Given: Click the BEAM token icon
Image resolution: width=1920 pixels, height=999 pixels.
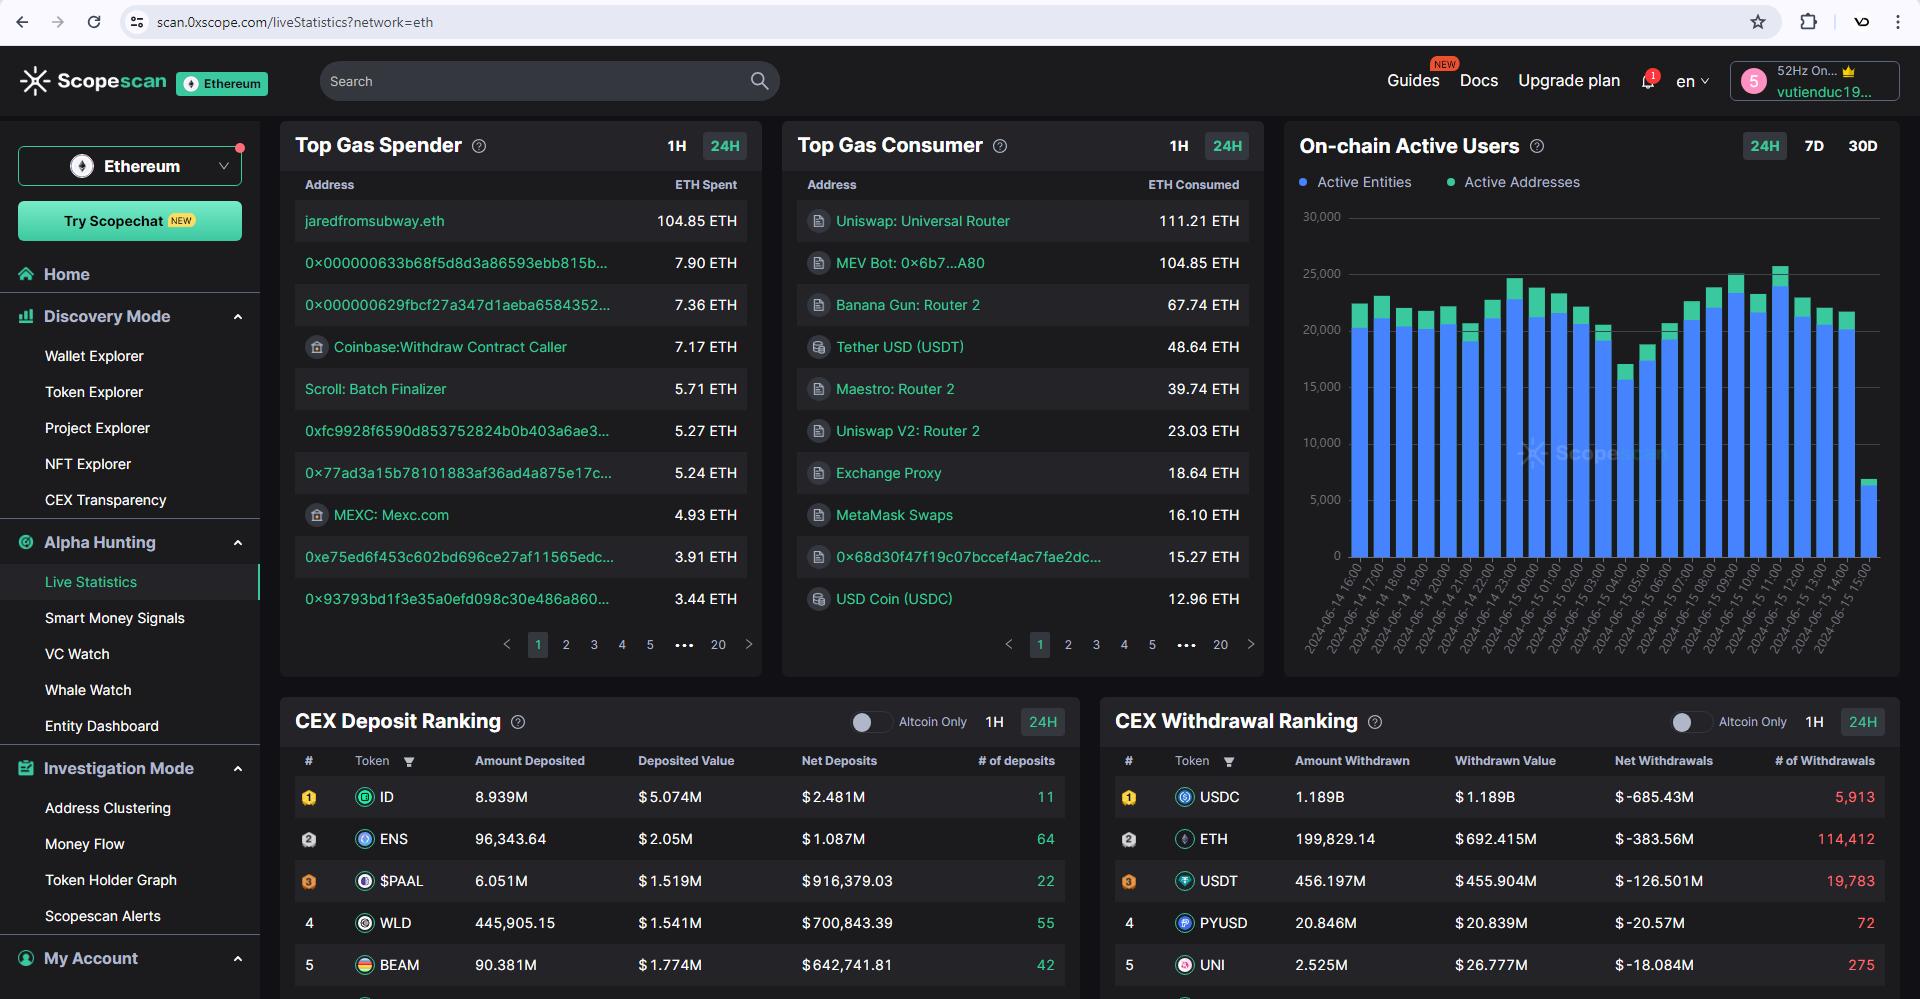Looking at the screenshot, I should pos(365,965).
